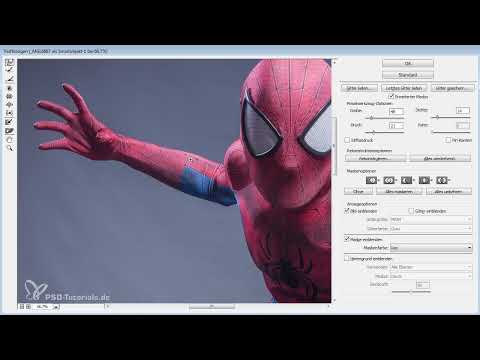Image resolution: width=480 pixels, height=360 pixels.
Task: Toggle the Erweiterter Modus checkbox
Action: (x=391, y=96)
